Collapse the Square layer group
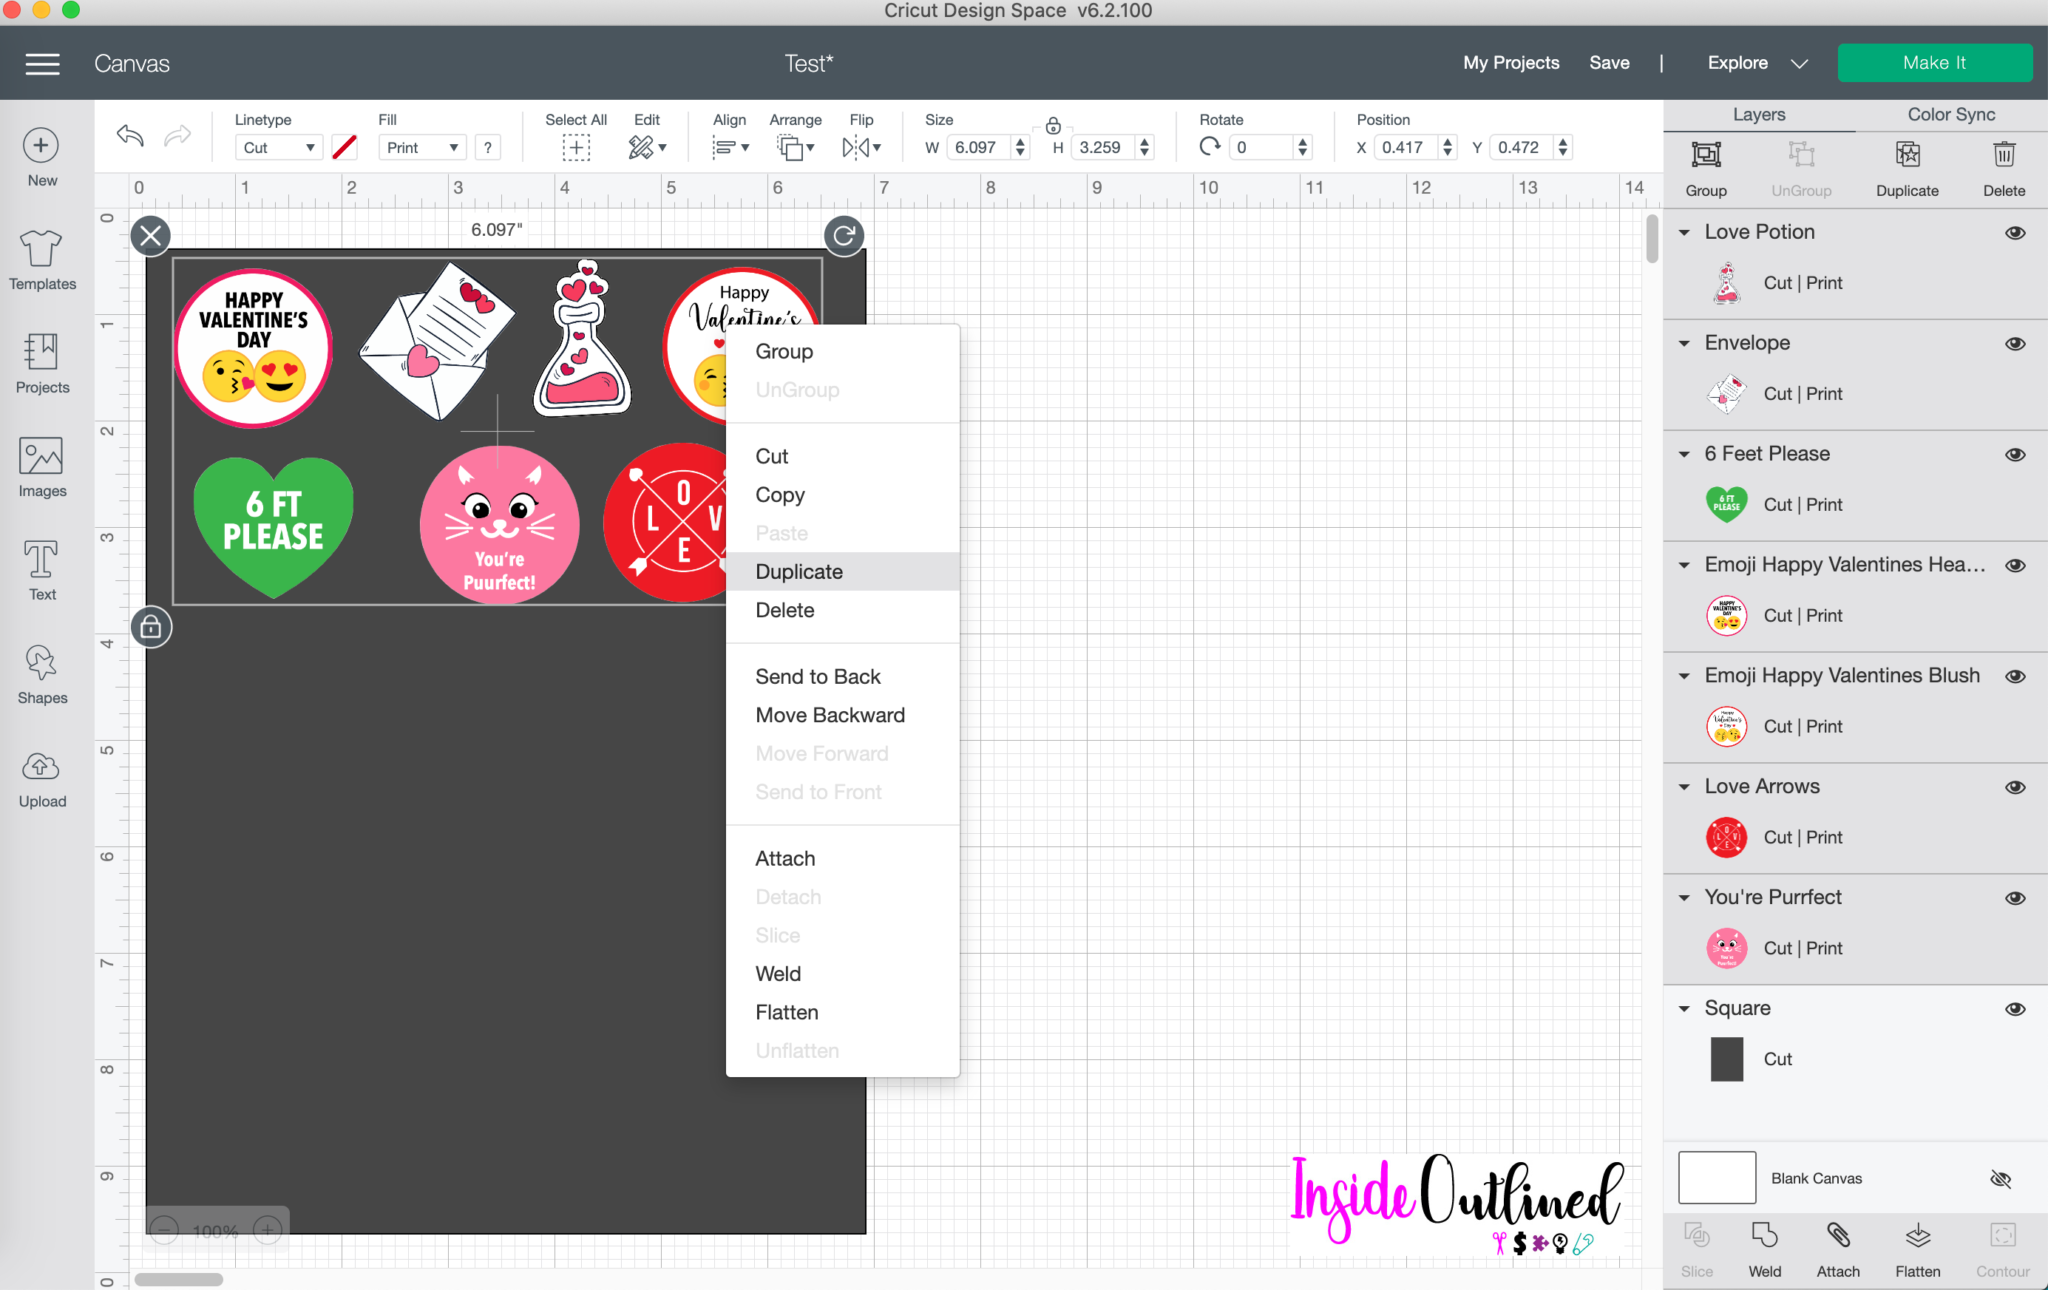 click(1685, 1008)
